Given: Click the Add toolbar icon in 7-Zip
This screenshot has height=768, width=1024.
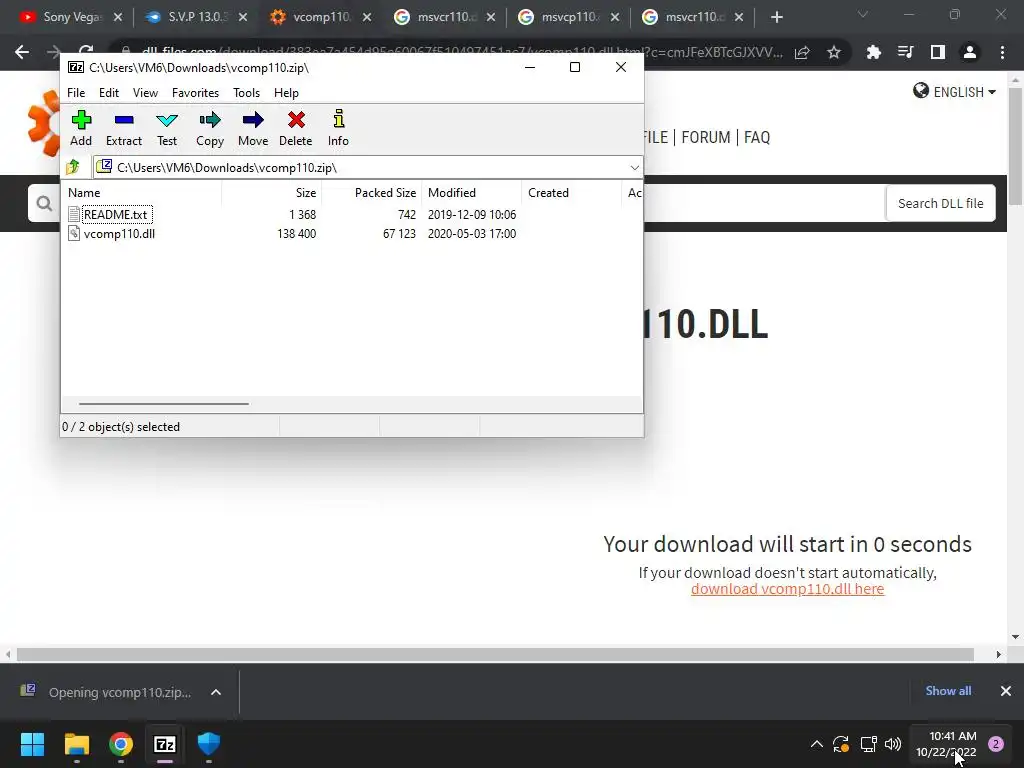Looking at the screenshot, I should (81, 128).
